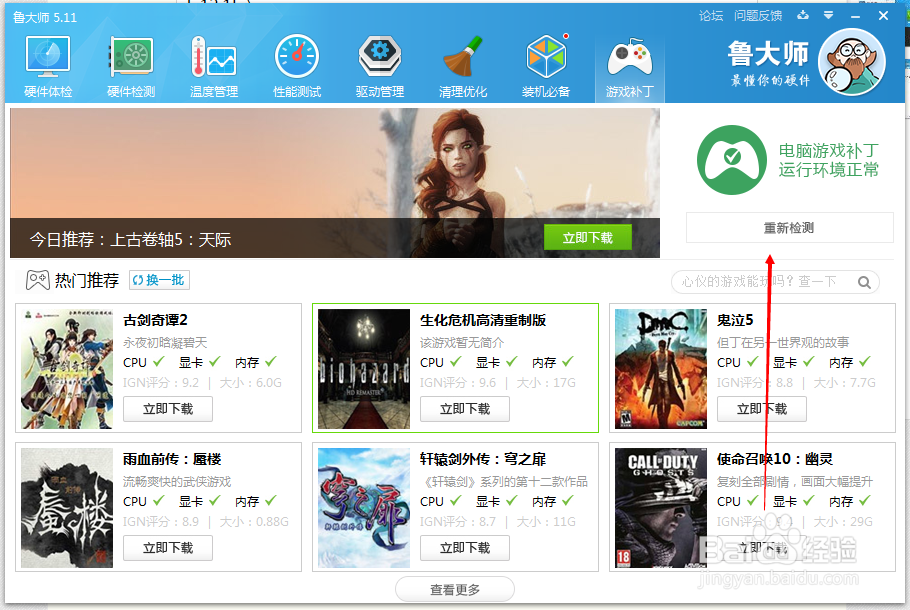Open the 温度管理 temperature management icon
Viewport: 910px width, 610px height.
pyautogui.click(x=214, y=66)
